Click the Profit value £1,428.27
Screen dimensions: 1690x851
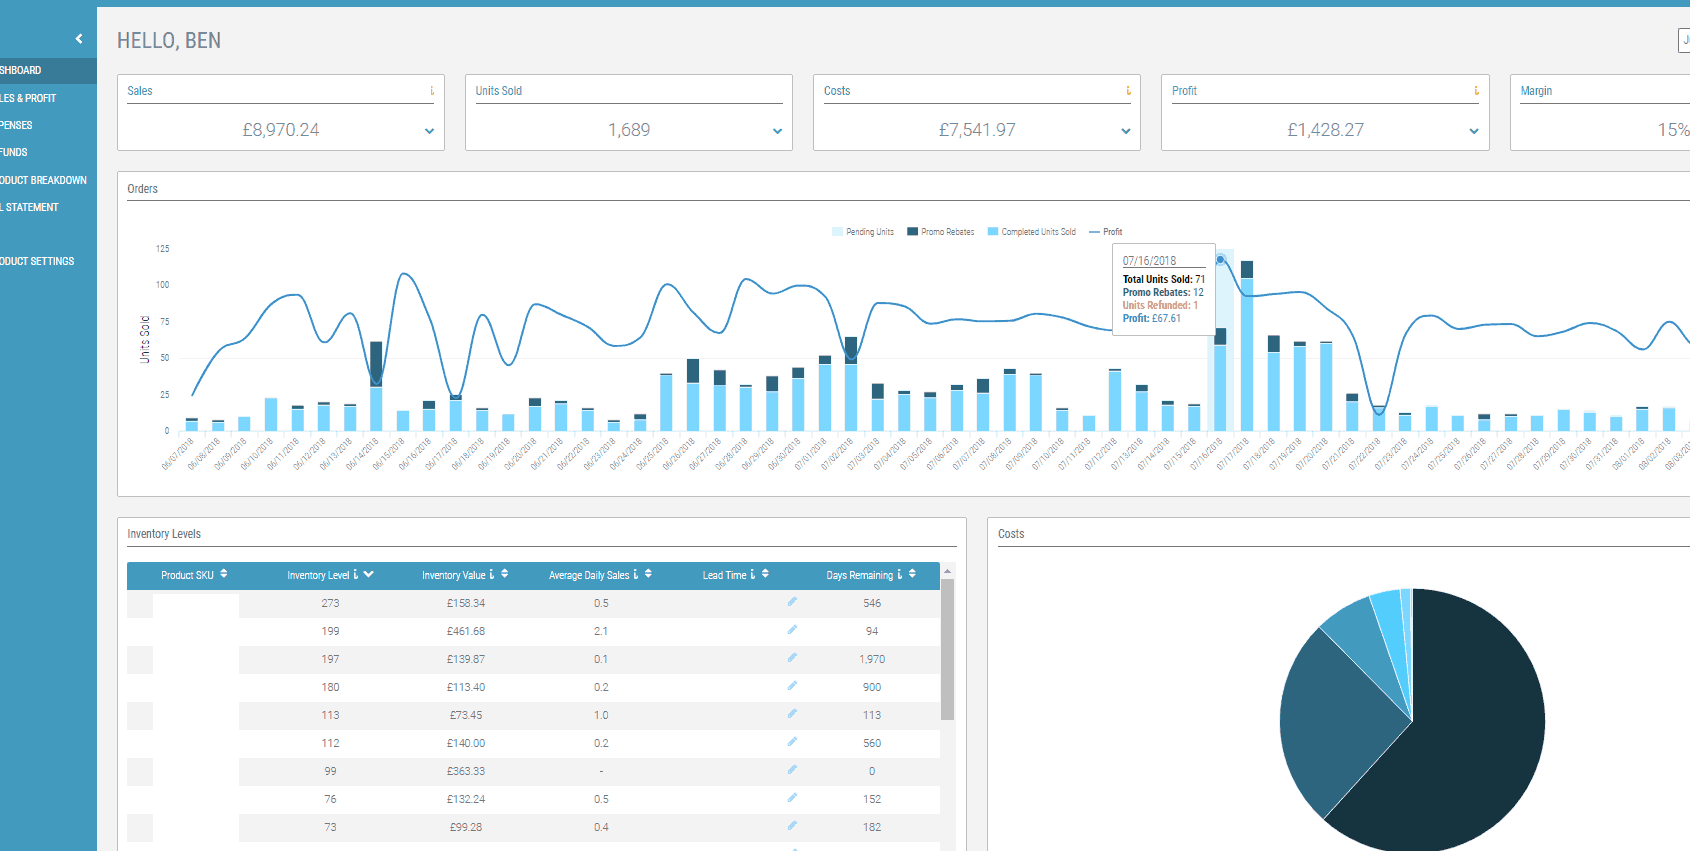pyautogui.click(x=1325, y=130)
